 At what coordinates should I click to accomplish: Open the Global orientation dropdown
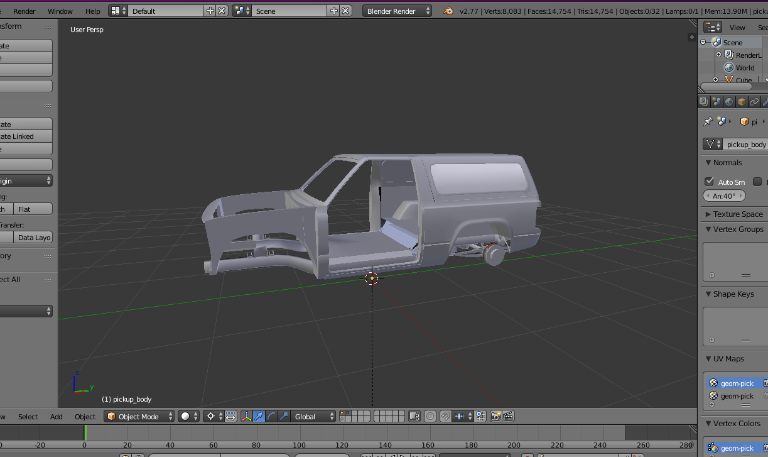[x=313, y=416]
